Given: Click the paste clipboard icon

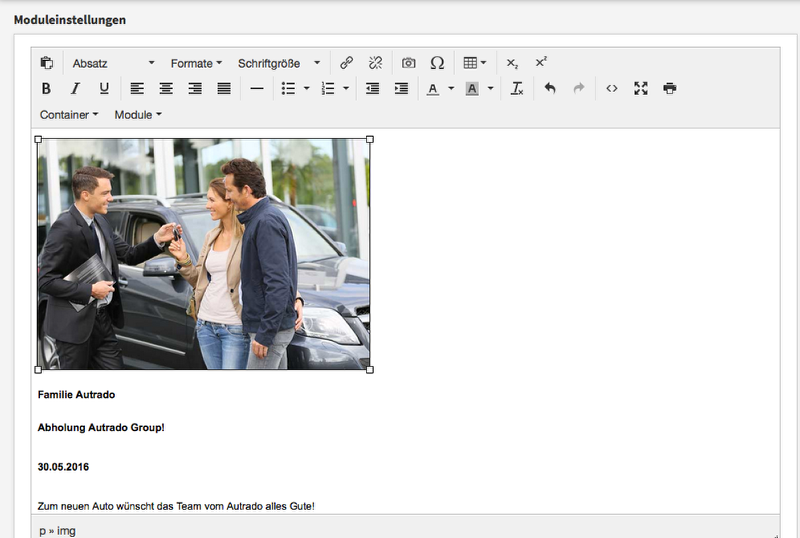Looking at the screenshot, I should click(46, 63).
